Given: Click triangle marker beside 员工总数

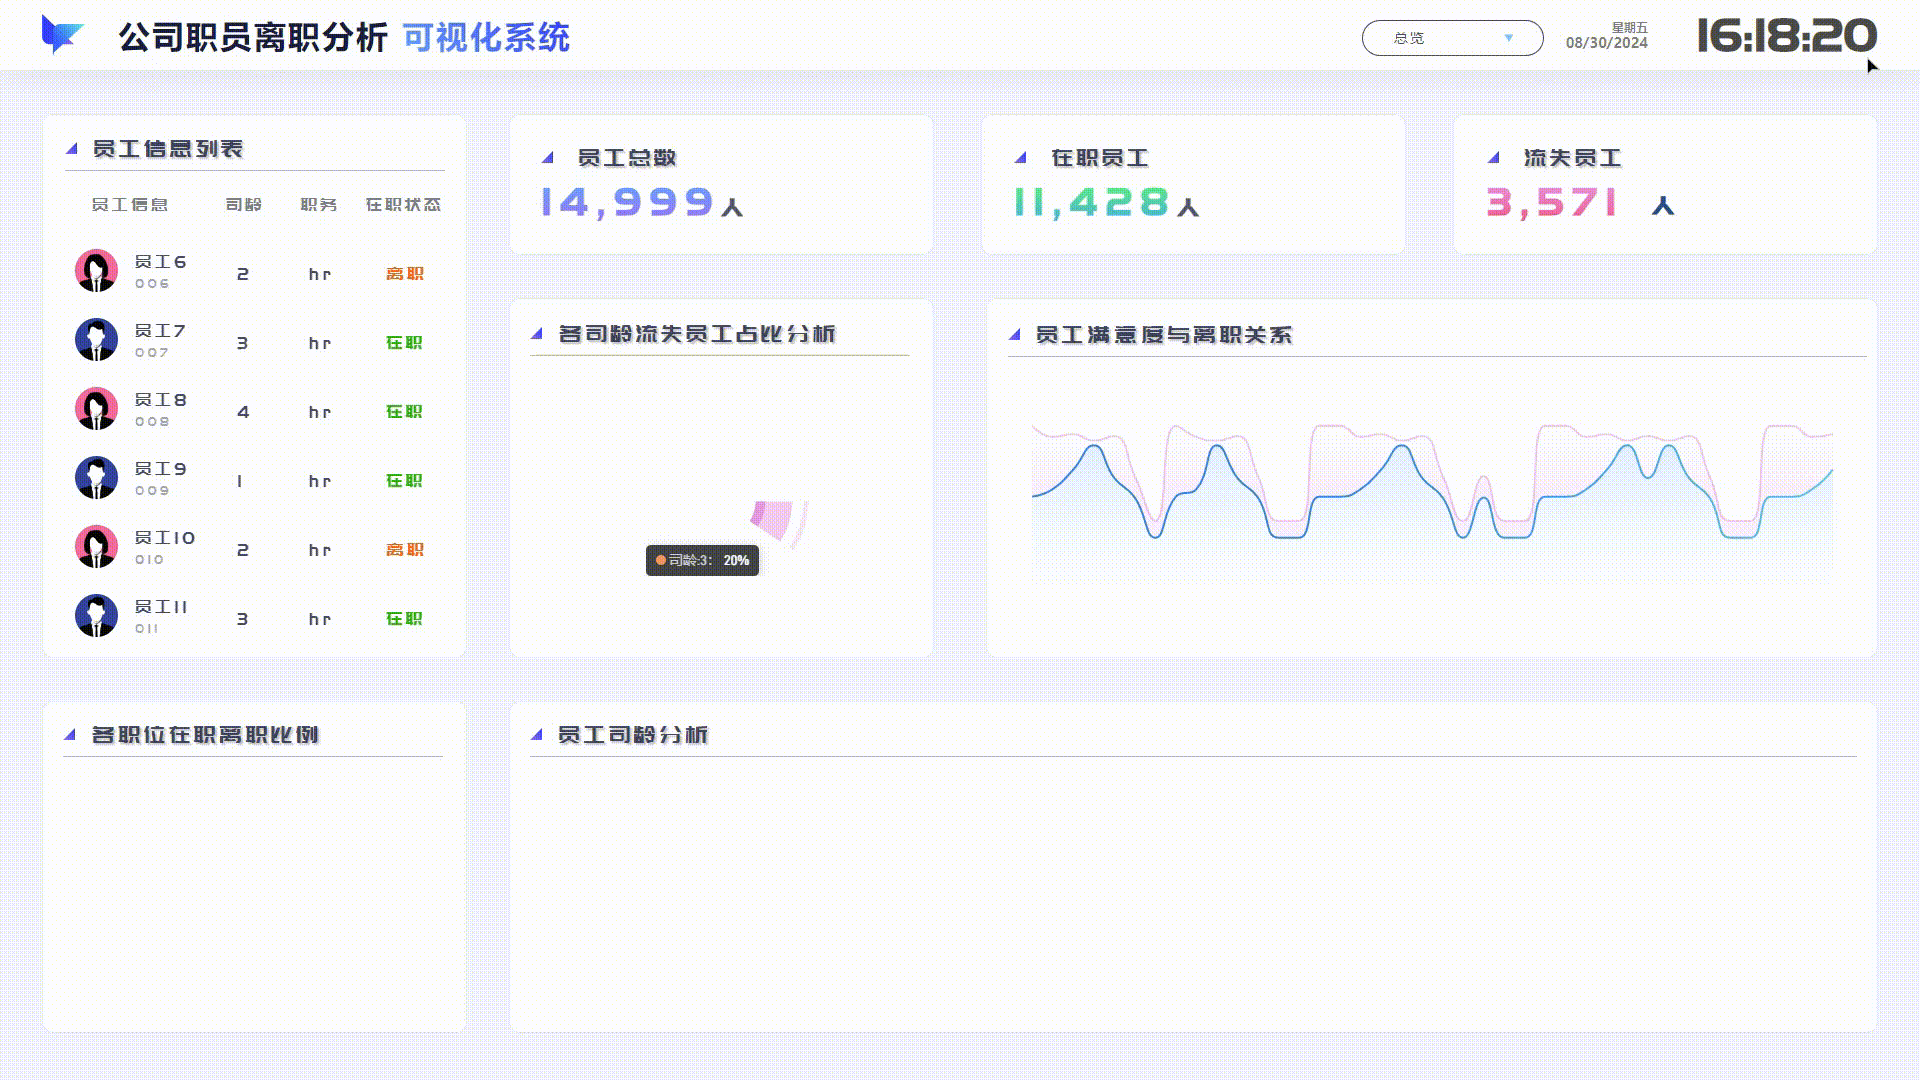Looking at the screenshot, I should click(x=547, y=158).
